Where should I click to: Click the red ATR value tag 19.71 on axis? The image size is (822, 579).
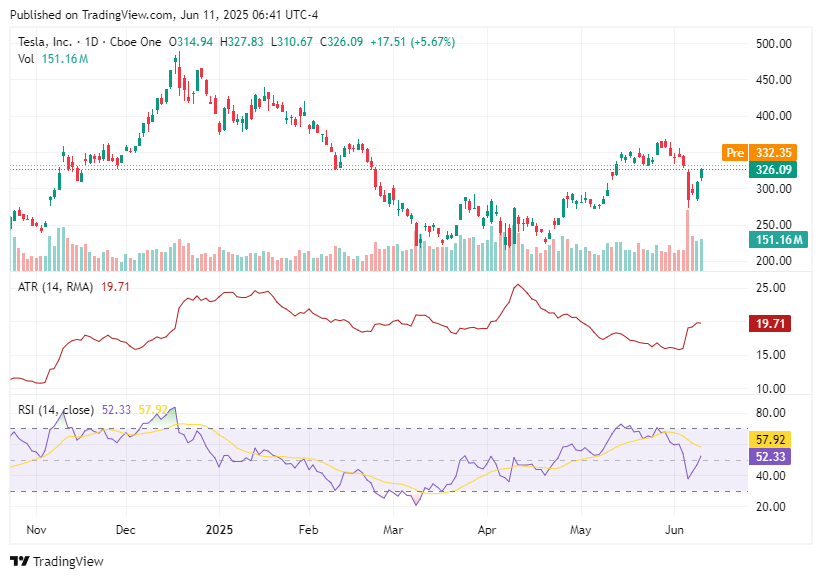coord(770,324)
